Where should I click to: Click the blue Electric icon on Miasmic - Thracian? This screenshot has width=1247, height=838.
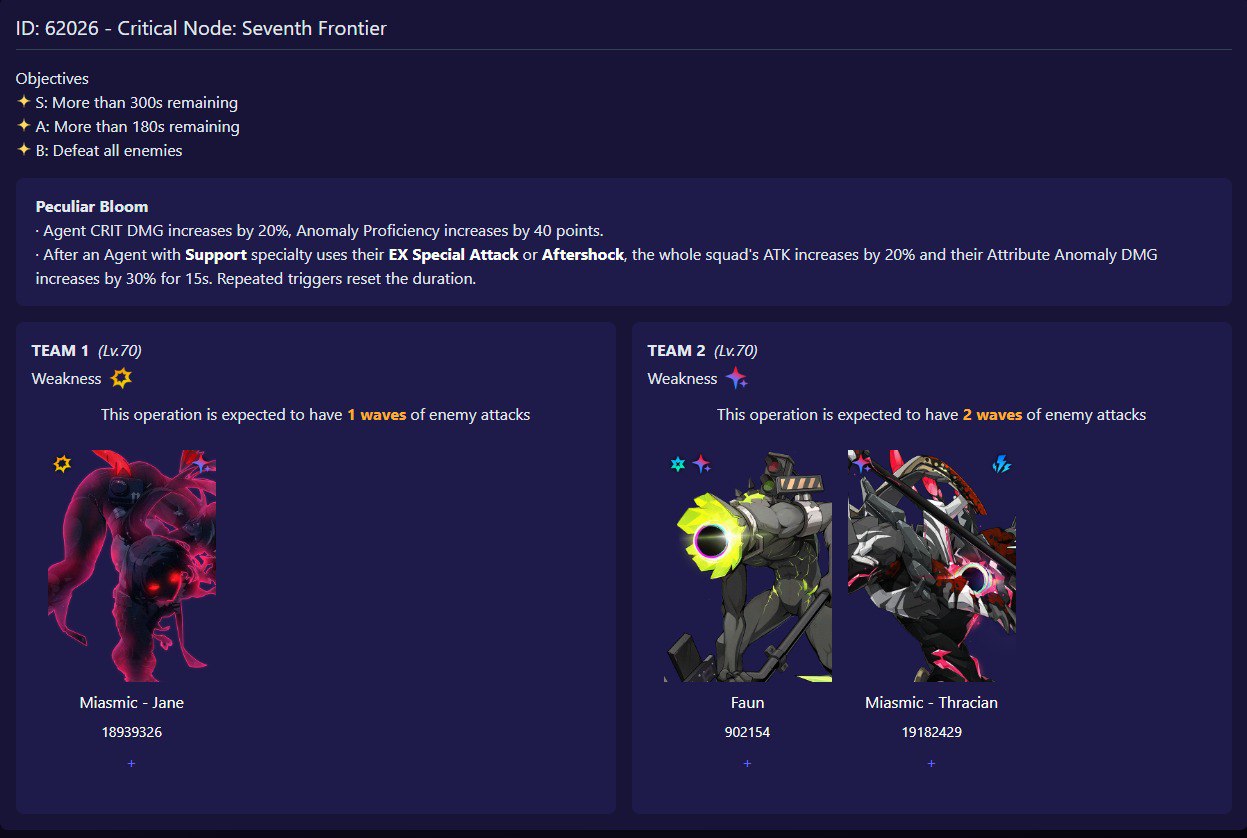tap(1001, 464)
